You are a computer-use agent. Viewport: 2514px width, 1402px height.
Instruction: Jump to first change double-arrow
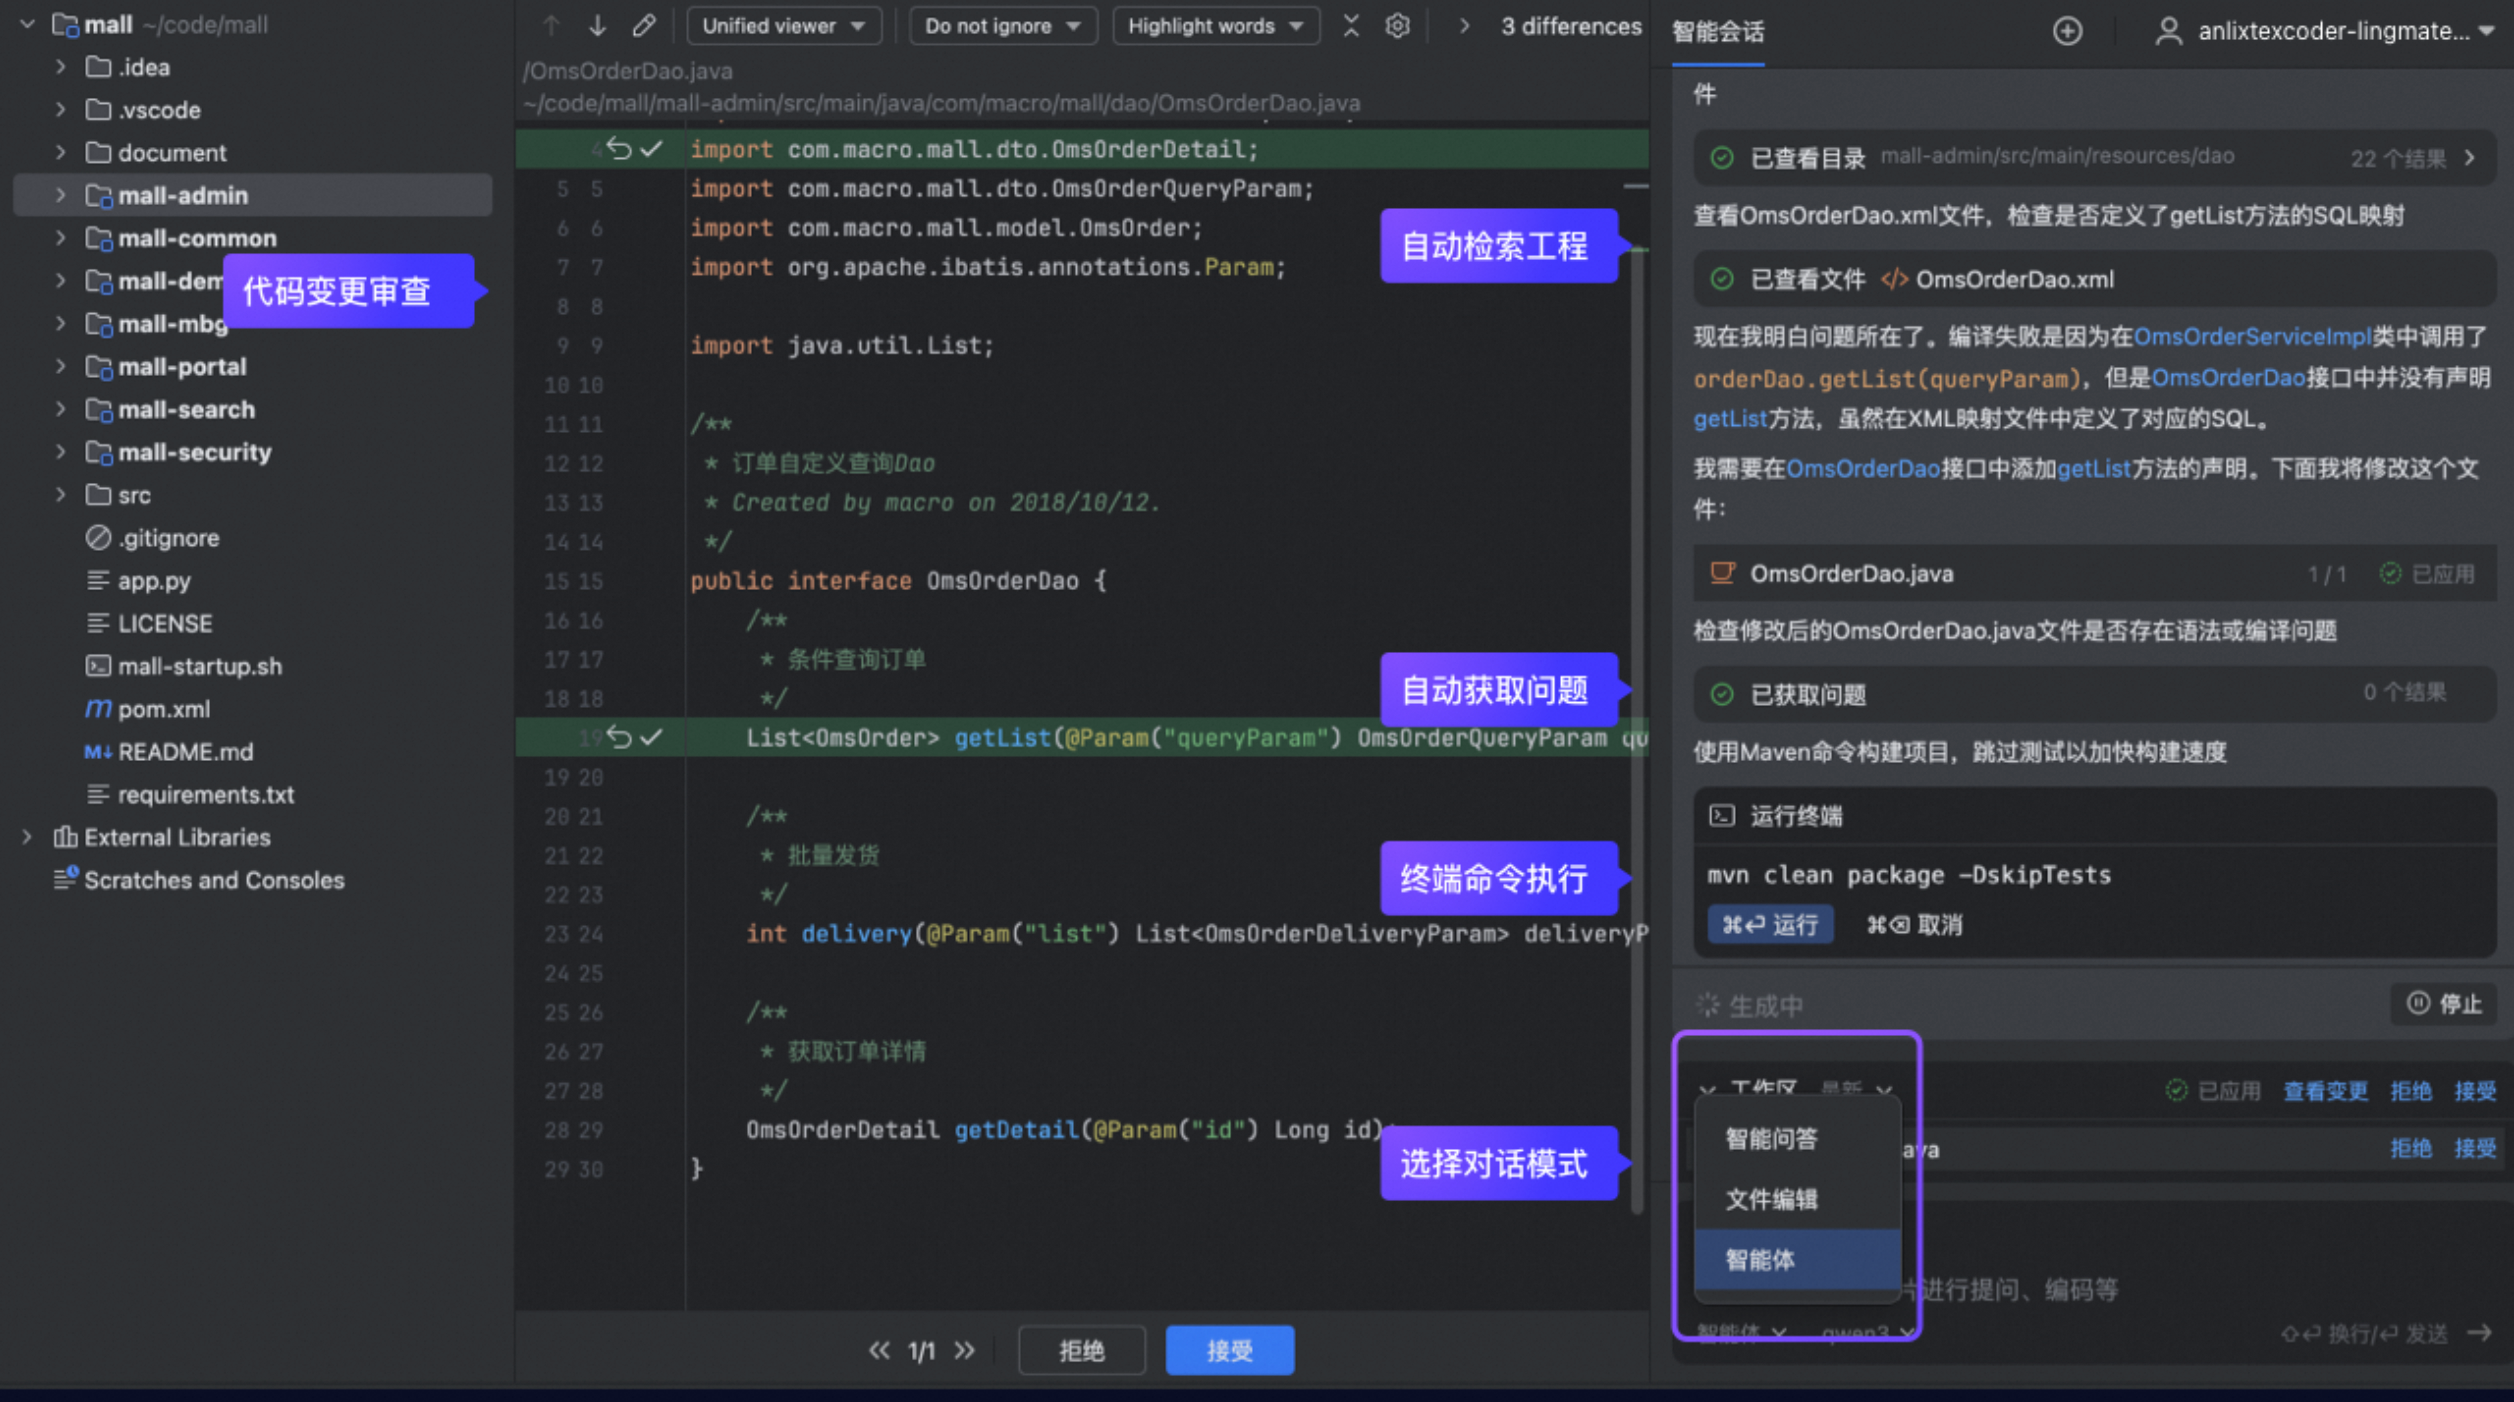[x=879, y=1351]
